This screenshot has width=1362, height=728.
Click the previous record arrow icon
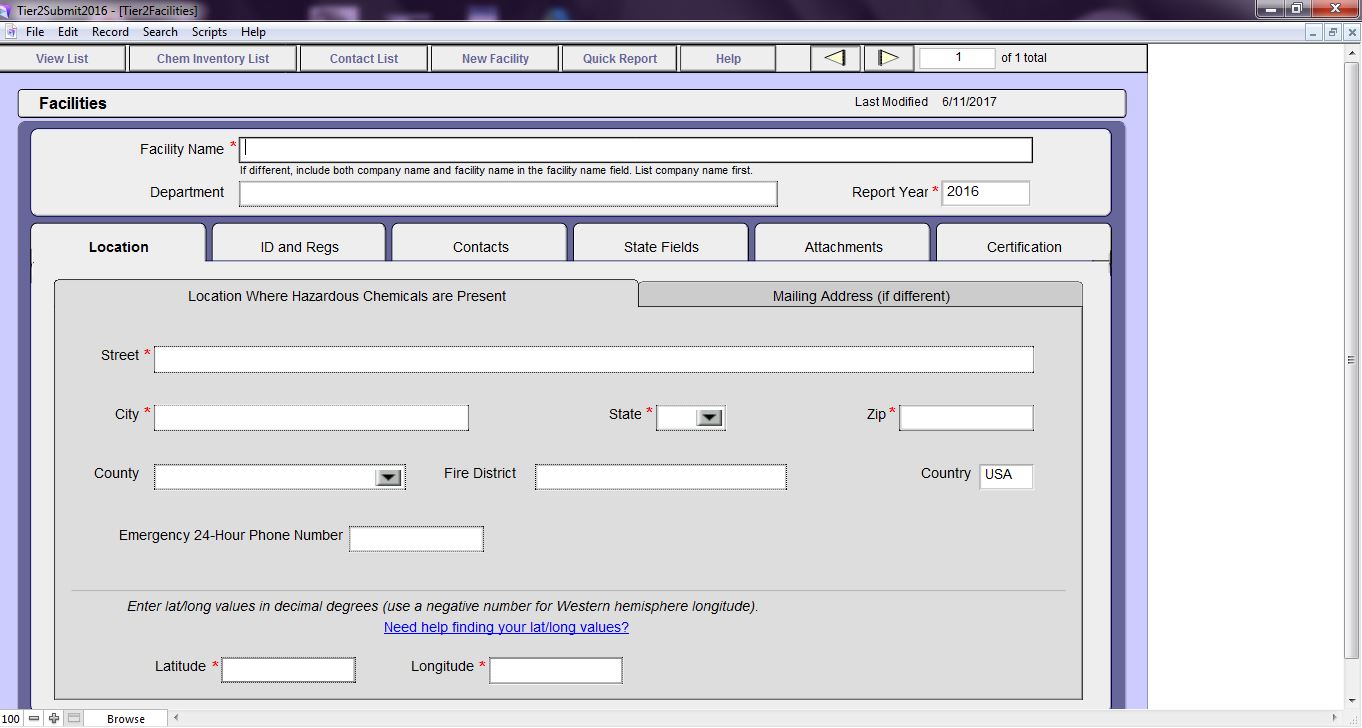[835, 57]
